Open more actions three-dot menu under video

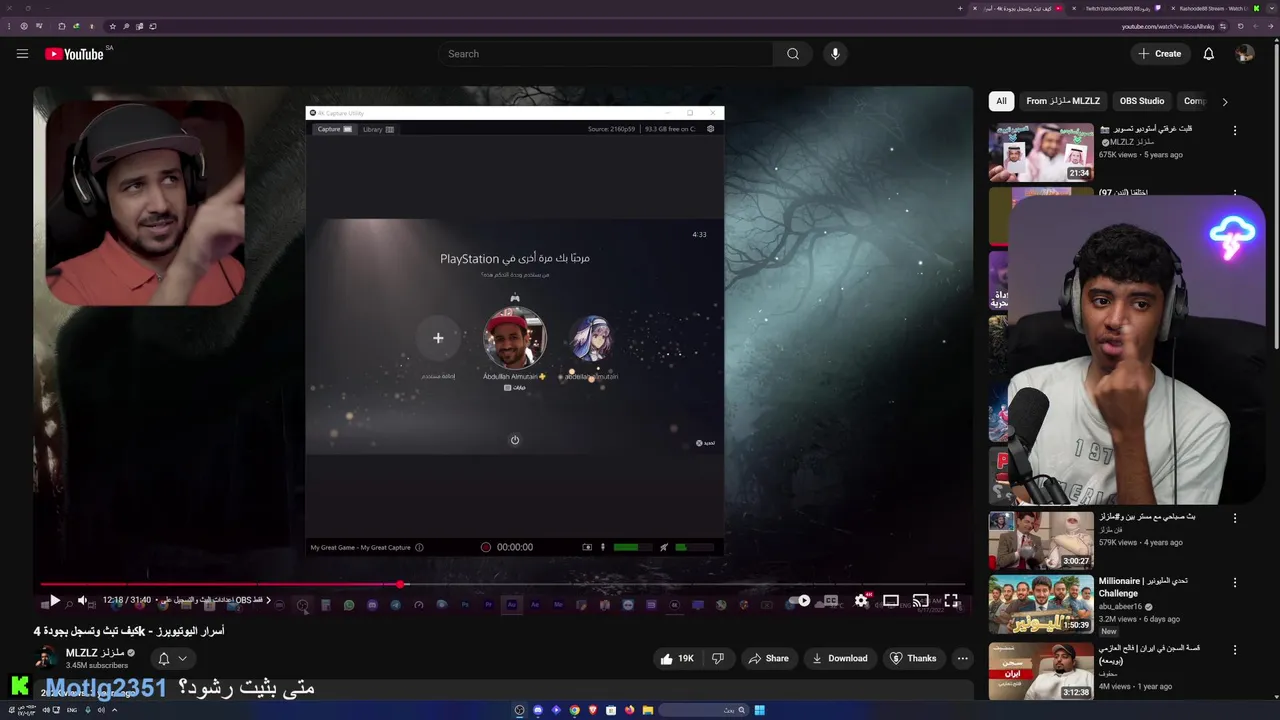962,658
